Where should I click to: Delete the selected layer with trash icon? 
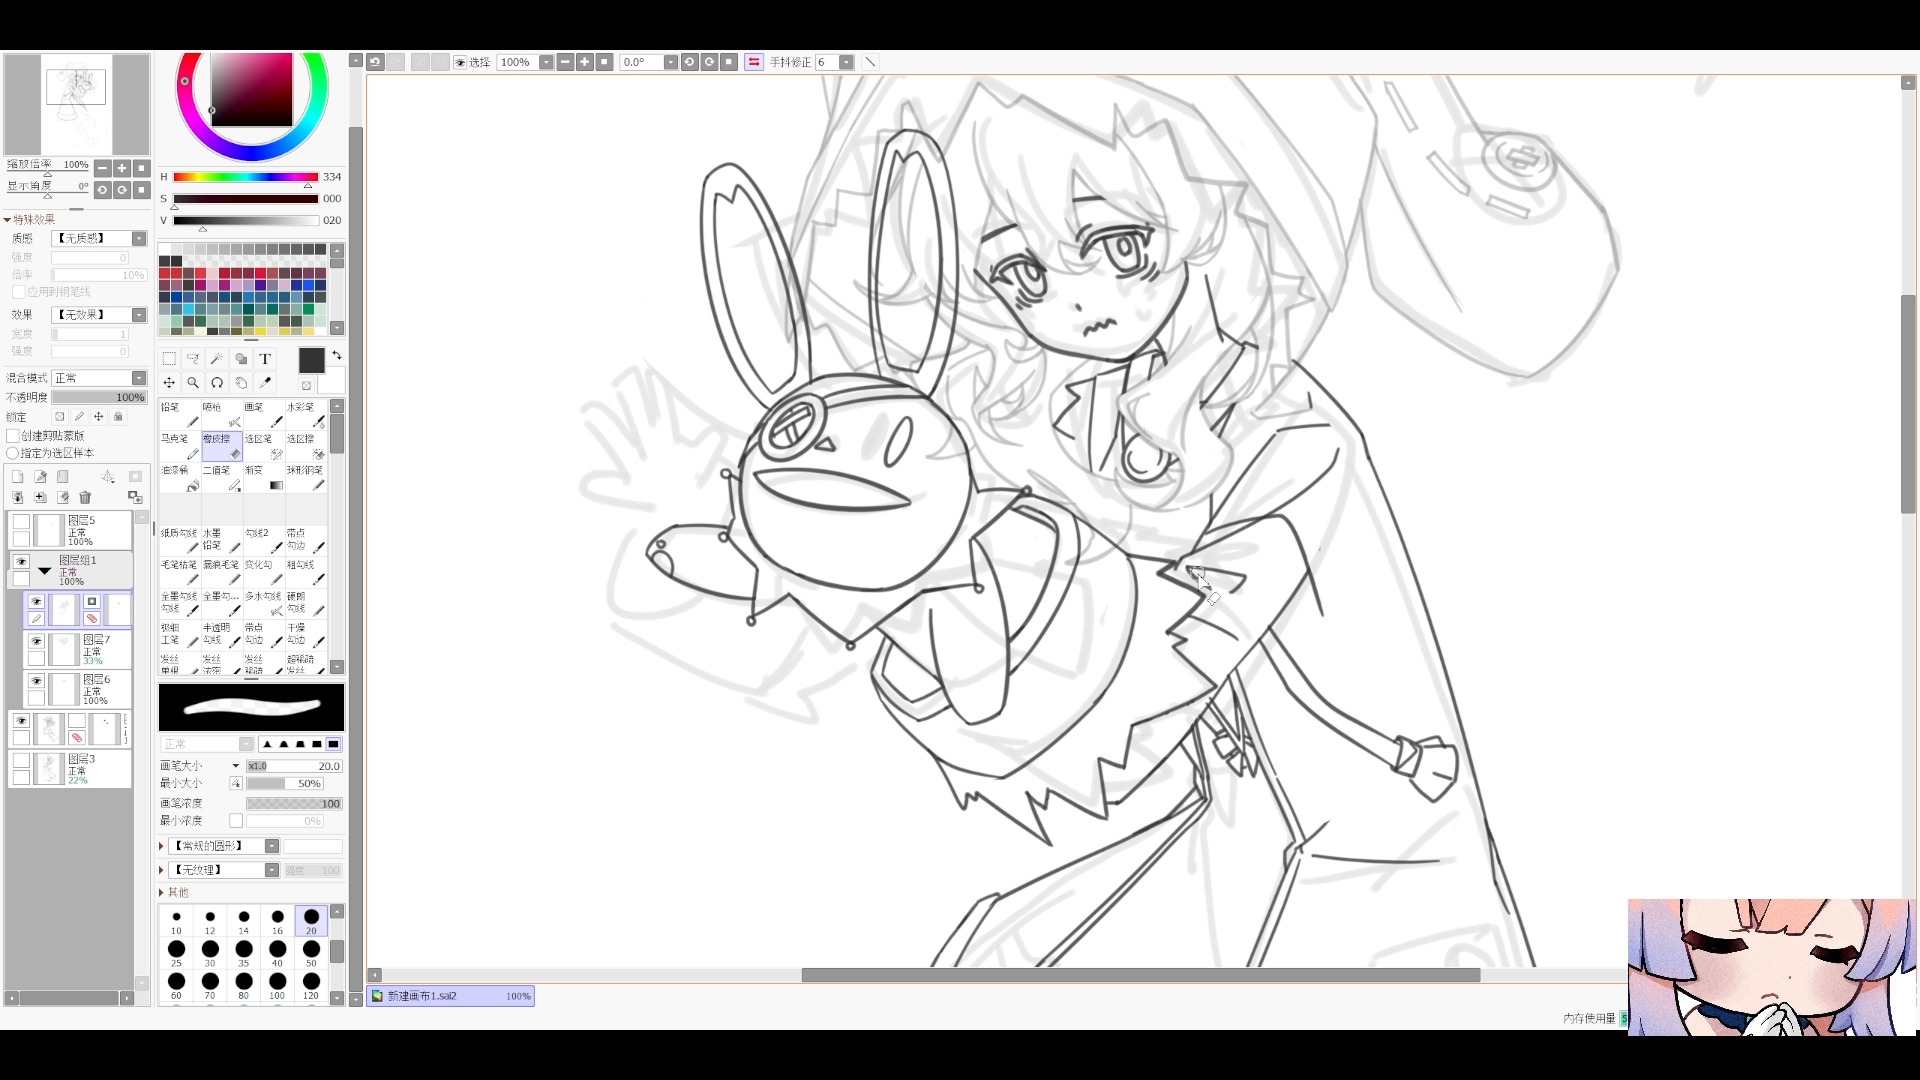point(85,497)
